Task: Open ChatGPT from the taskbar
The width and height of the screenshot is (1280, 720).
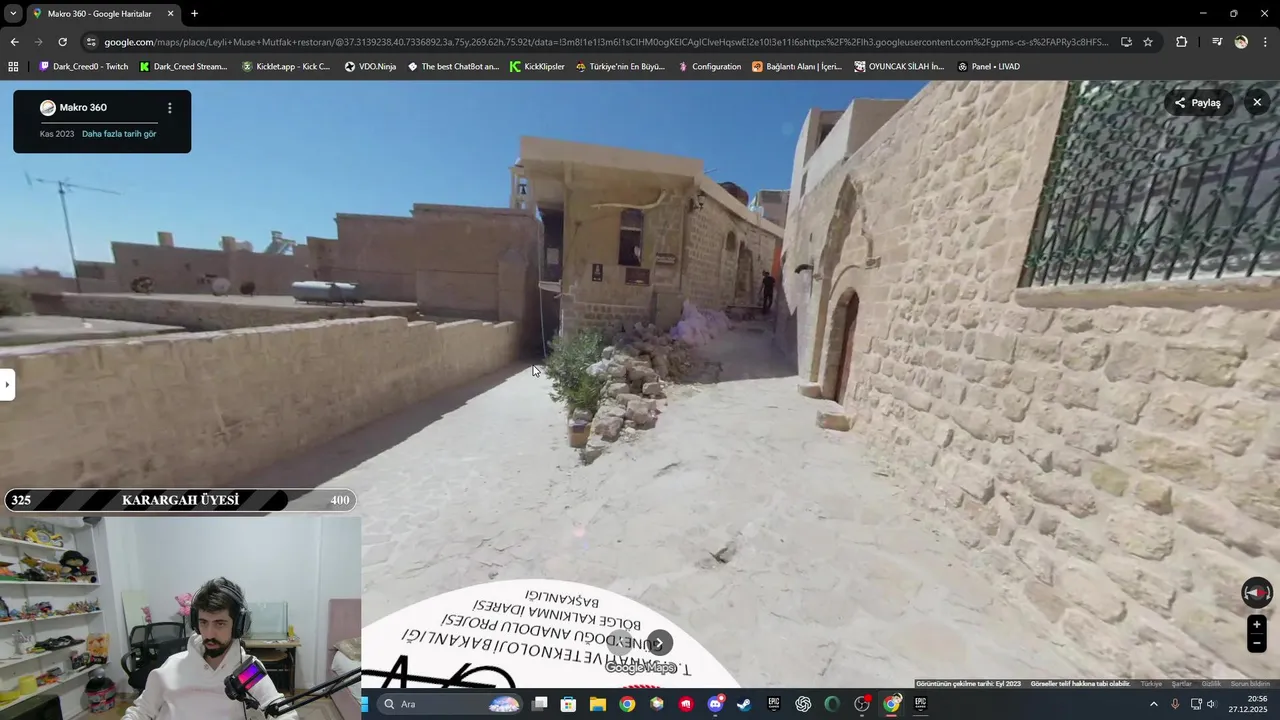Action: tap(803, 704)
